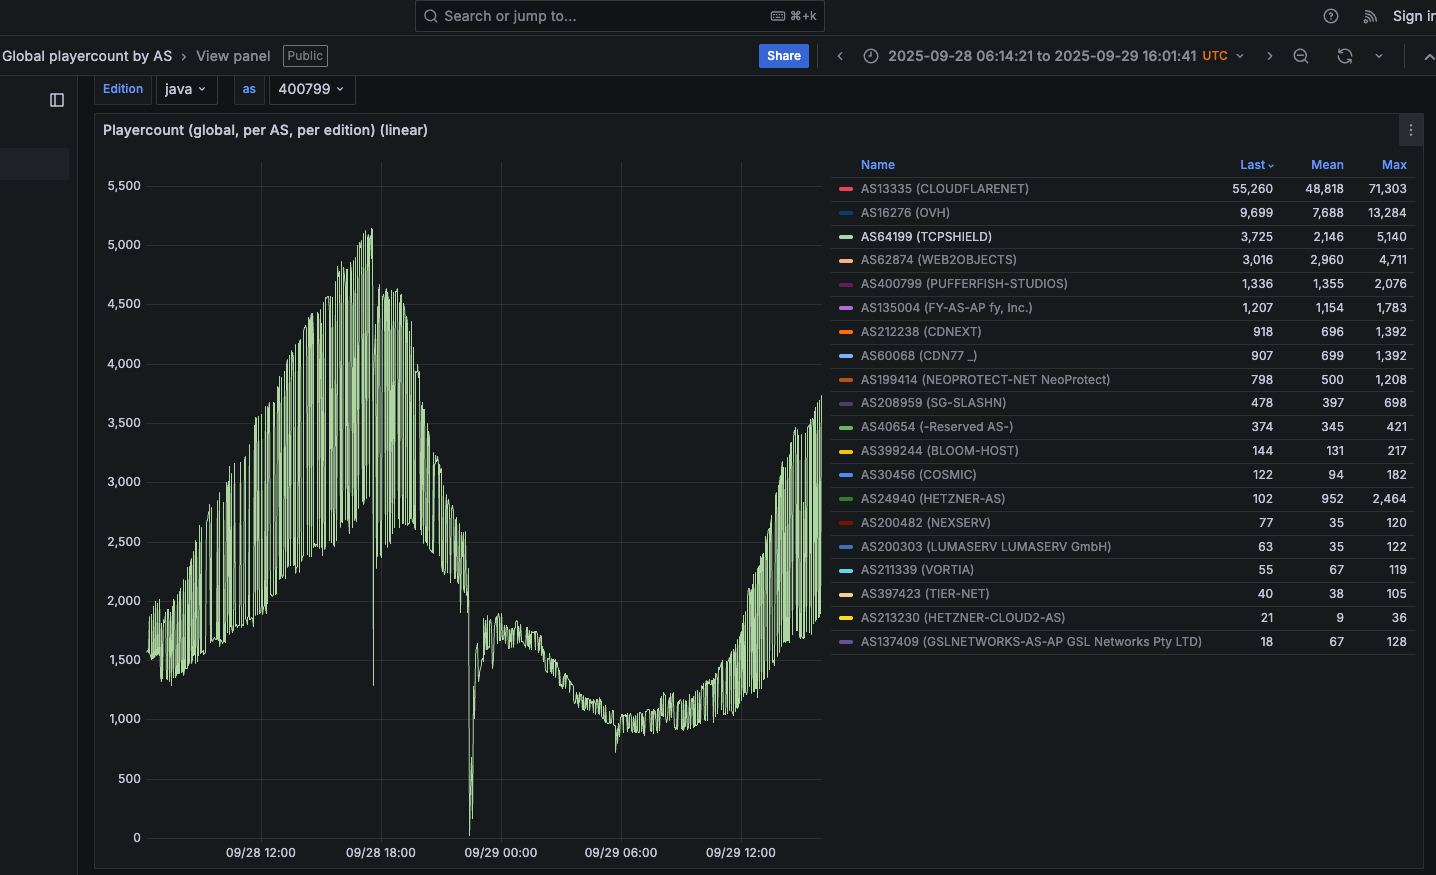1436x875 pixels.
Task: Toggle visibility of AS16276 (OVH) series
Action: [x=905, y=212]
